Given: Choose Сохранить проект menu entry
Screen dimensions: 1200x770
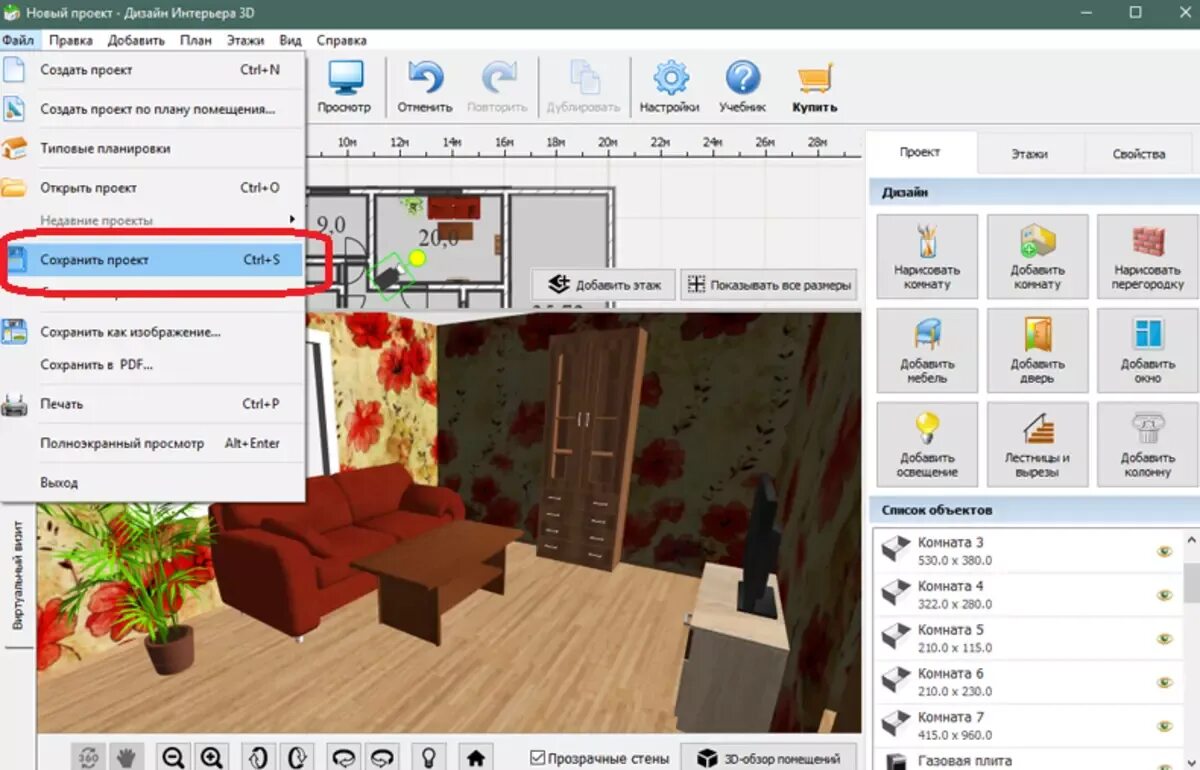Looking at the screenshot, I should 152,260.
